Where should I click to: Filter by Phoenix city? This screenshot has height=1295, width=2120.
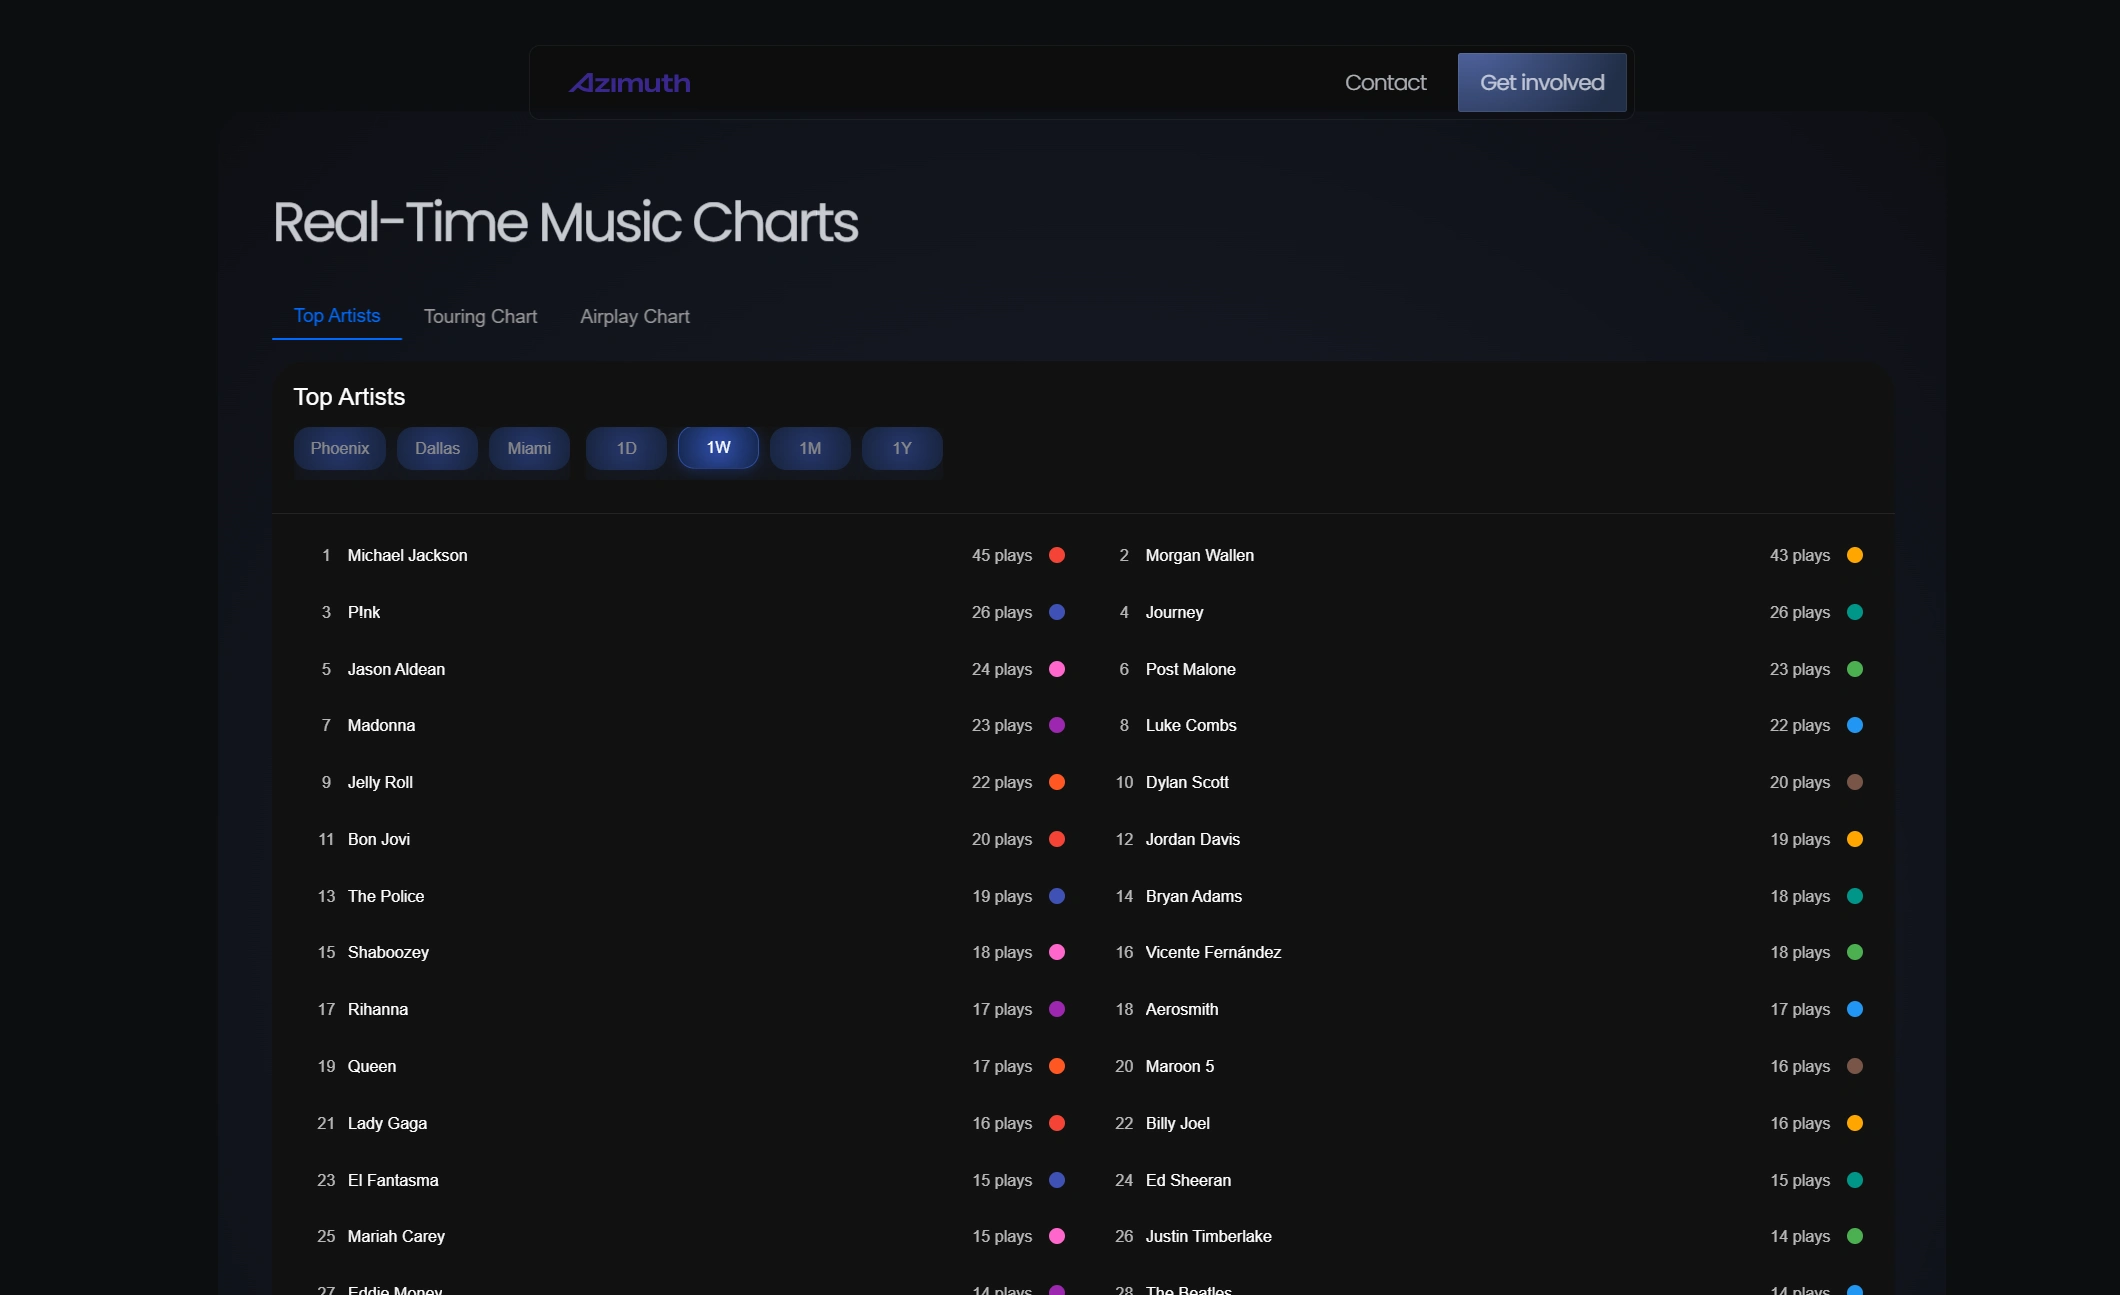coord(340,448)
